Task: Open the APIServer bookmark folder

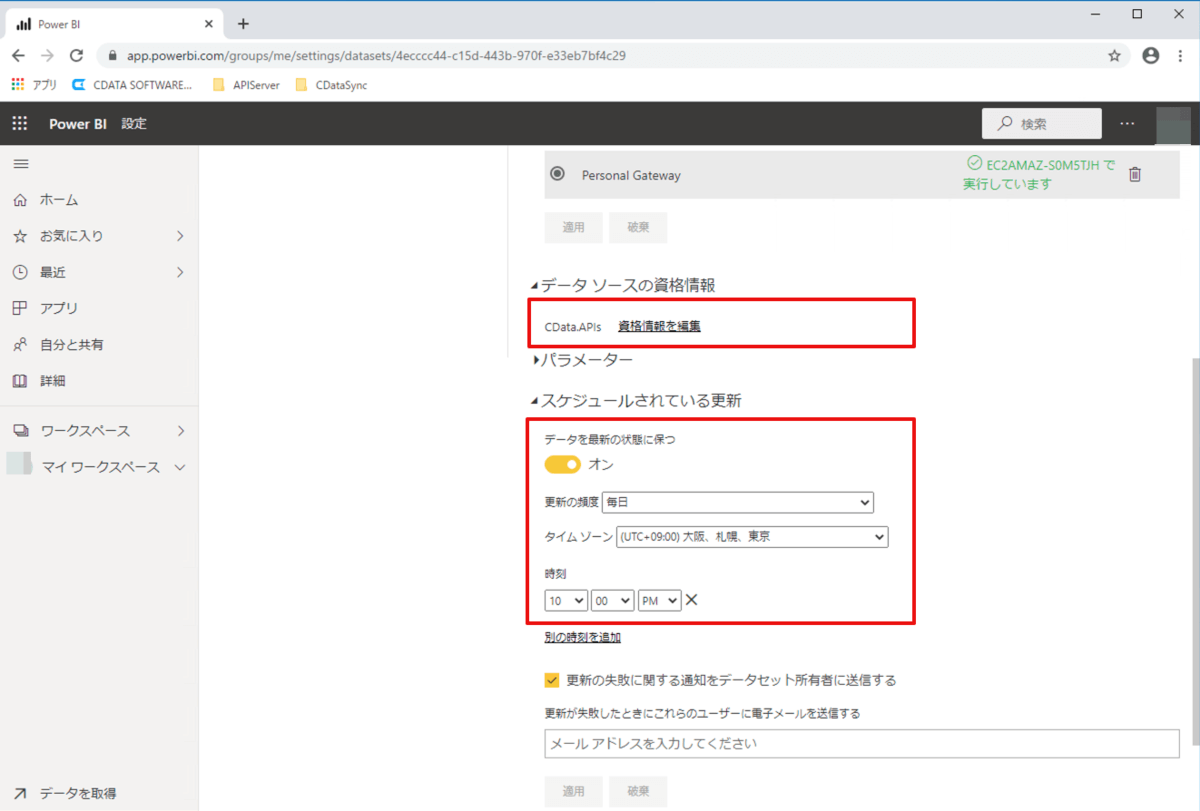Action: point(246,85)
